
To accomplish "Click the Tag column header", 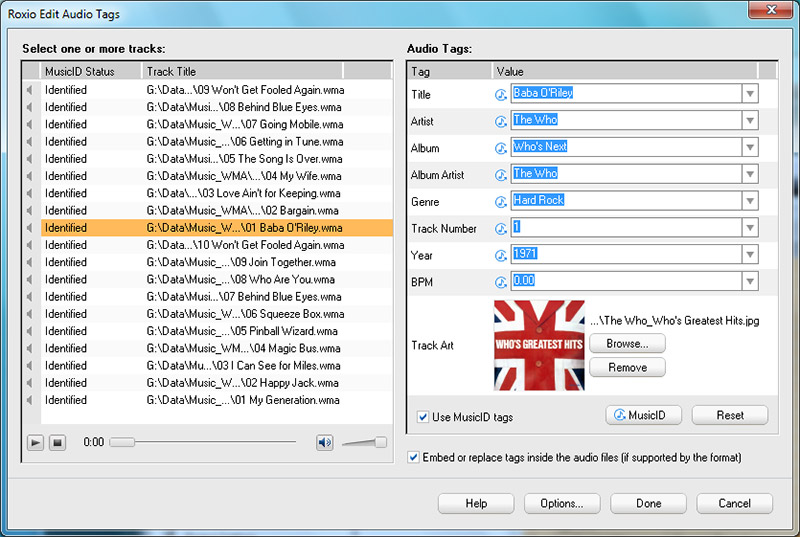I will click(x=450, y=71).
